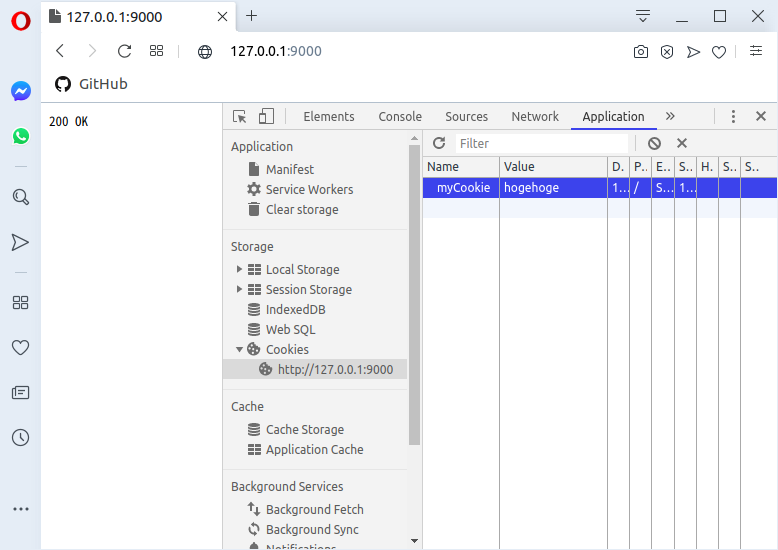778x550 pixels.
Task: Open Clear storage item
Action: coord(302,209)
